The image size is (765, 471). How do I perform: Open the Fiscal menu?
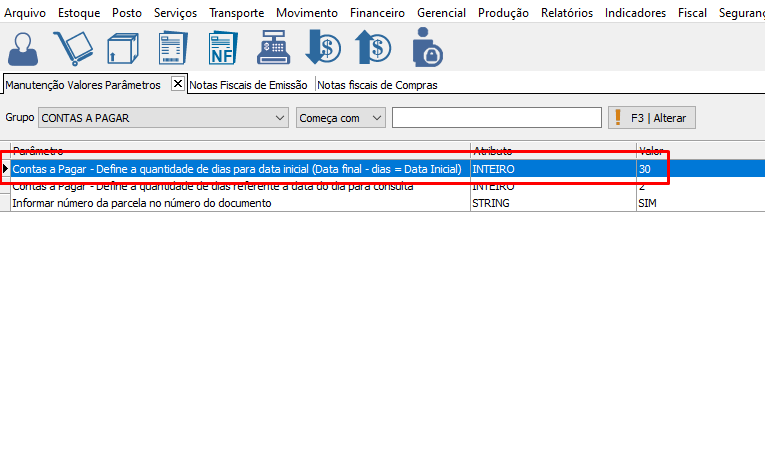(692, 13)
